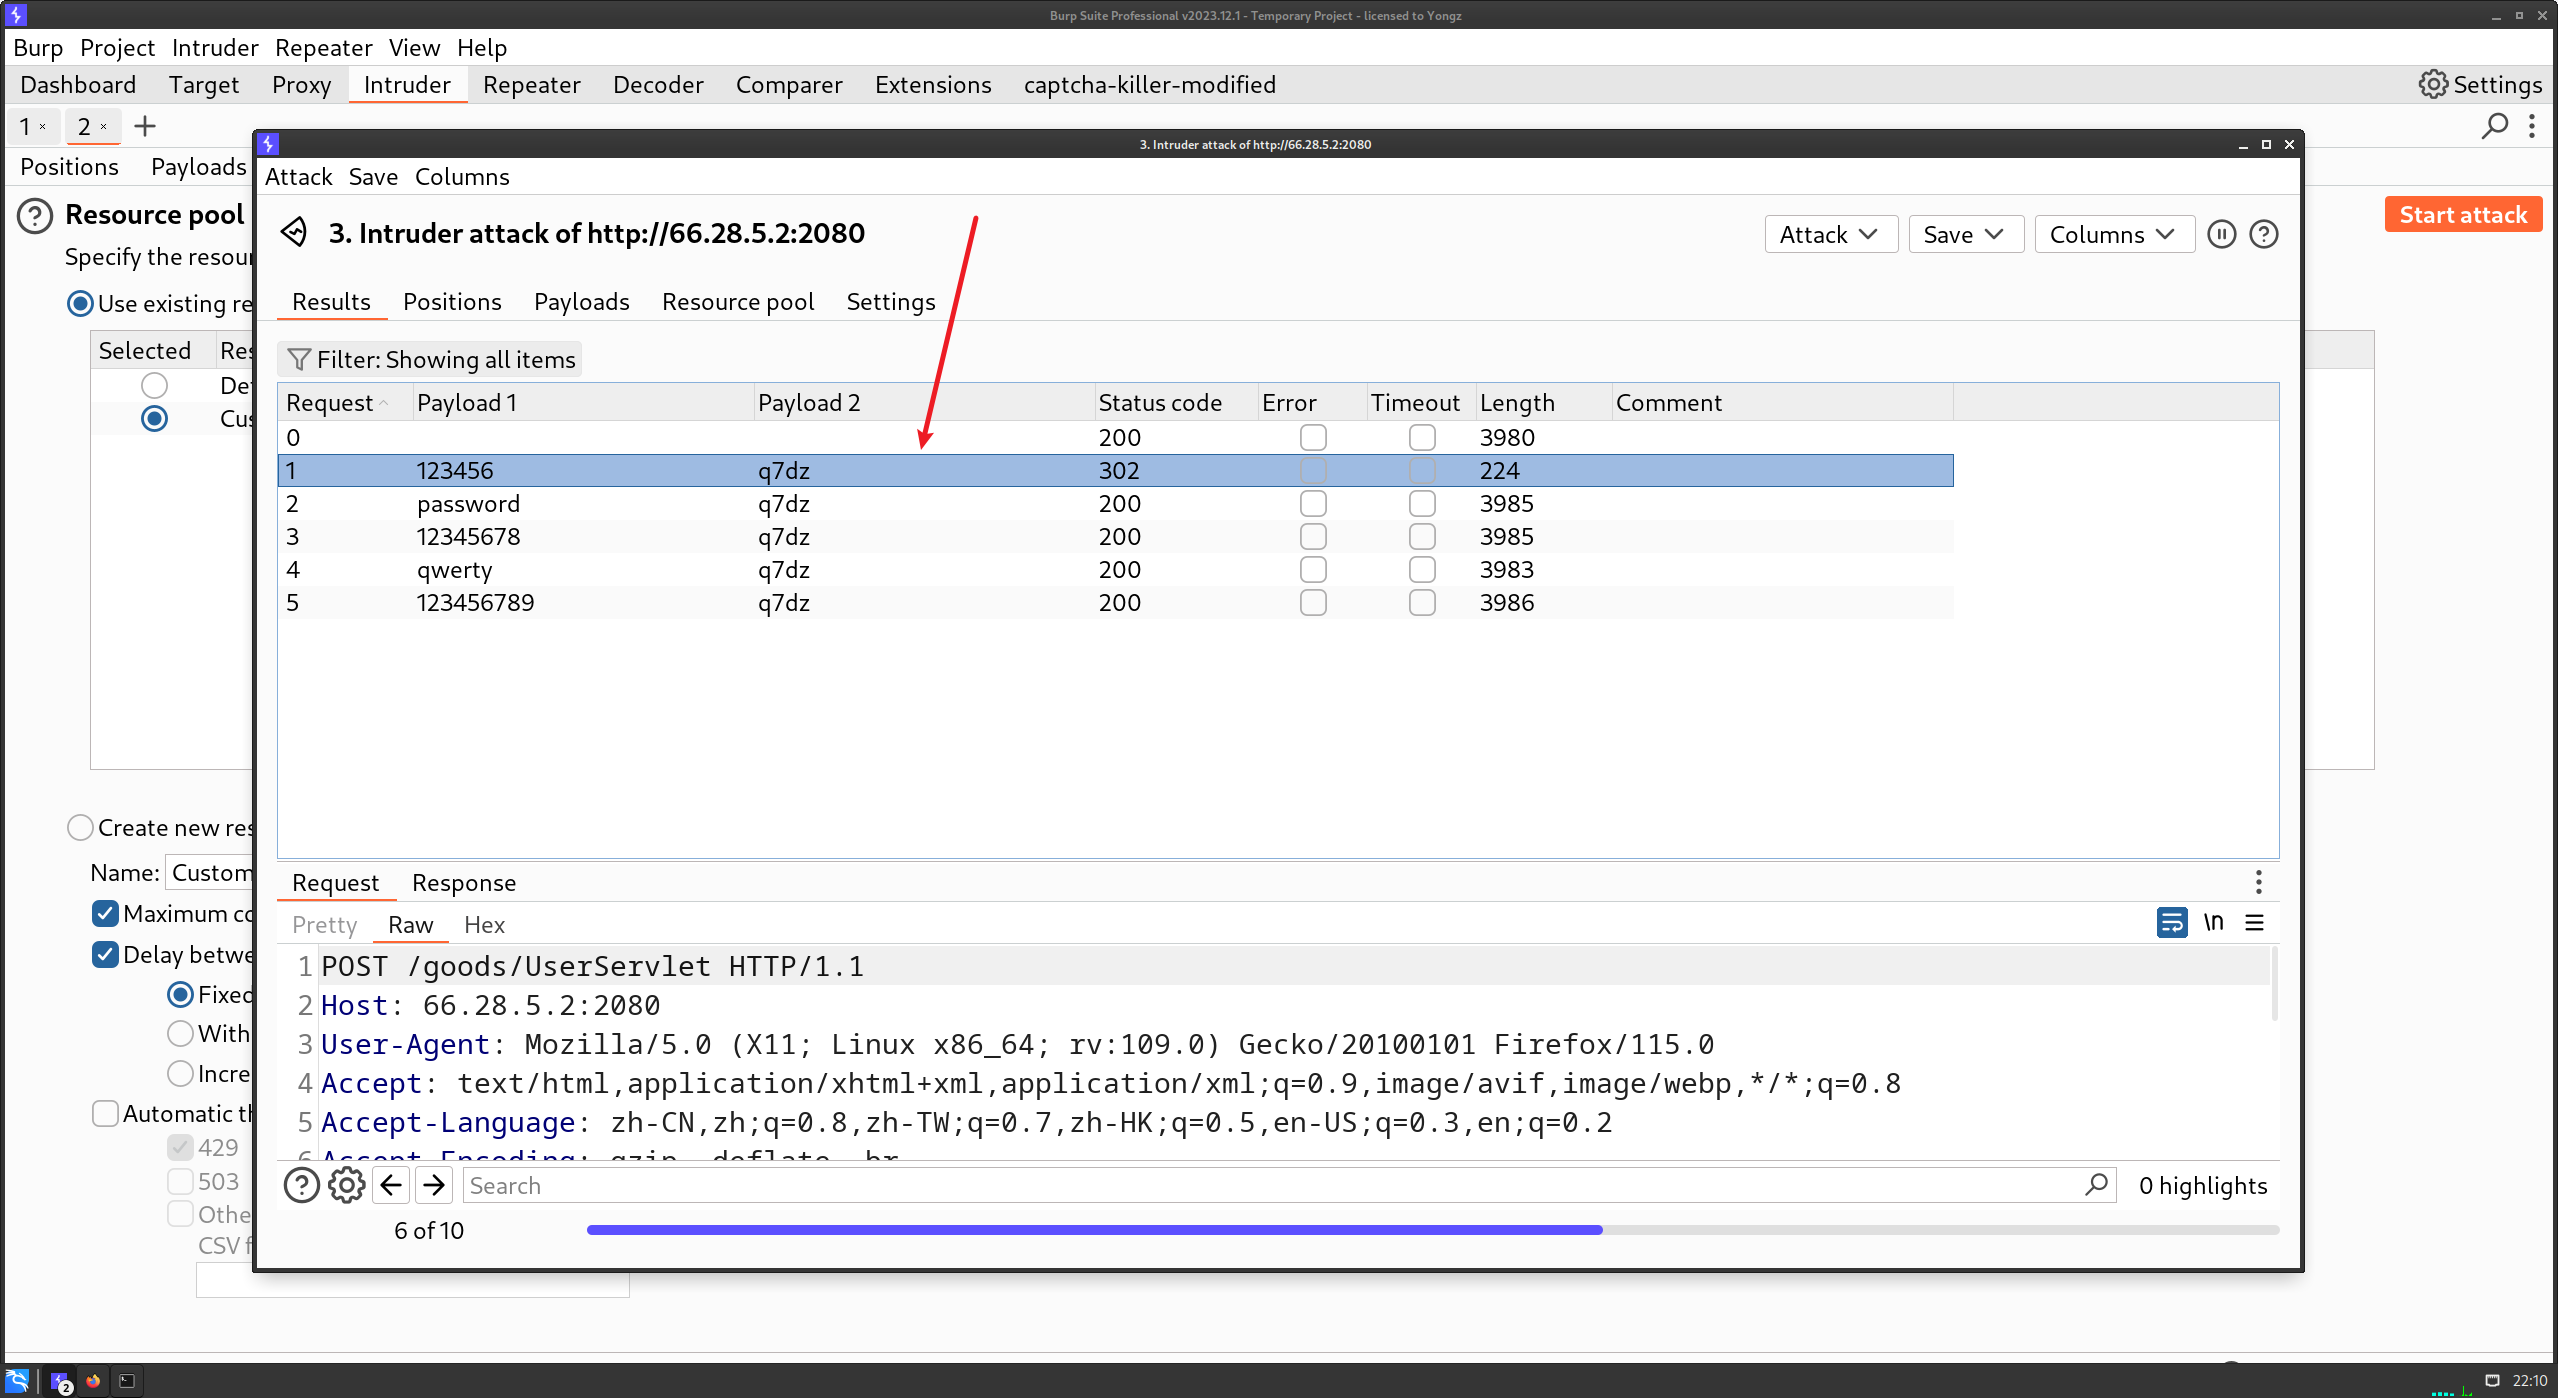Open the request viewer hamburger menu icon
The image size is (2558, 1398).
pyautogui.click(x=2254, y=922)
